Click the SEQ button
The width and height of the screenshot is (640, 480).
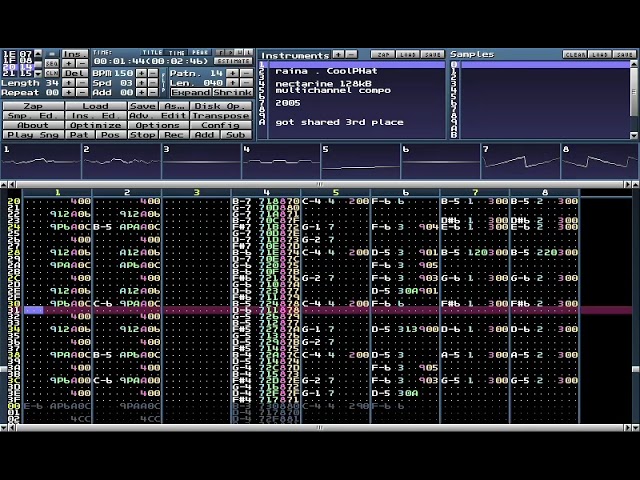pos(51,64)
